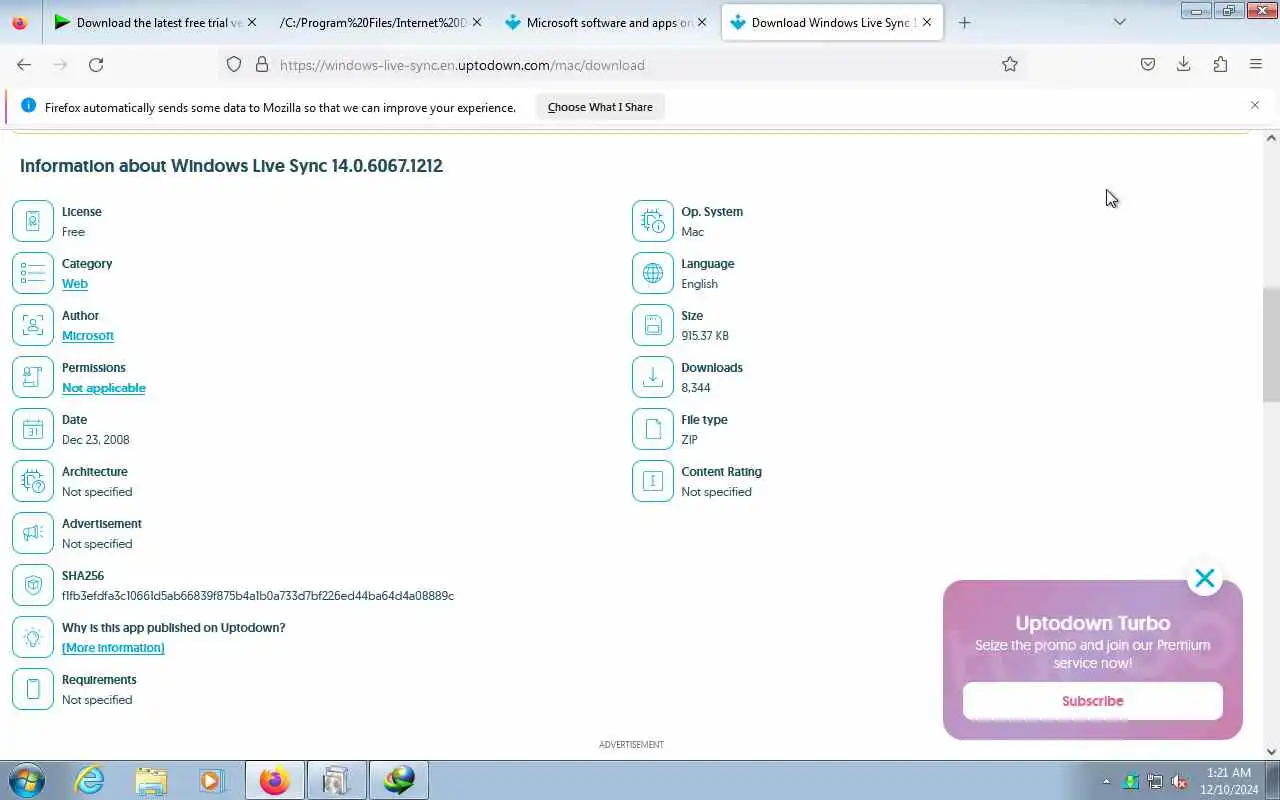Launch Internet Explorer from the taskbar

click(x=90, y=780)
